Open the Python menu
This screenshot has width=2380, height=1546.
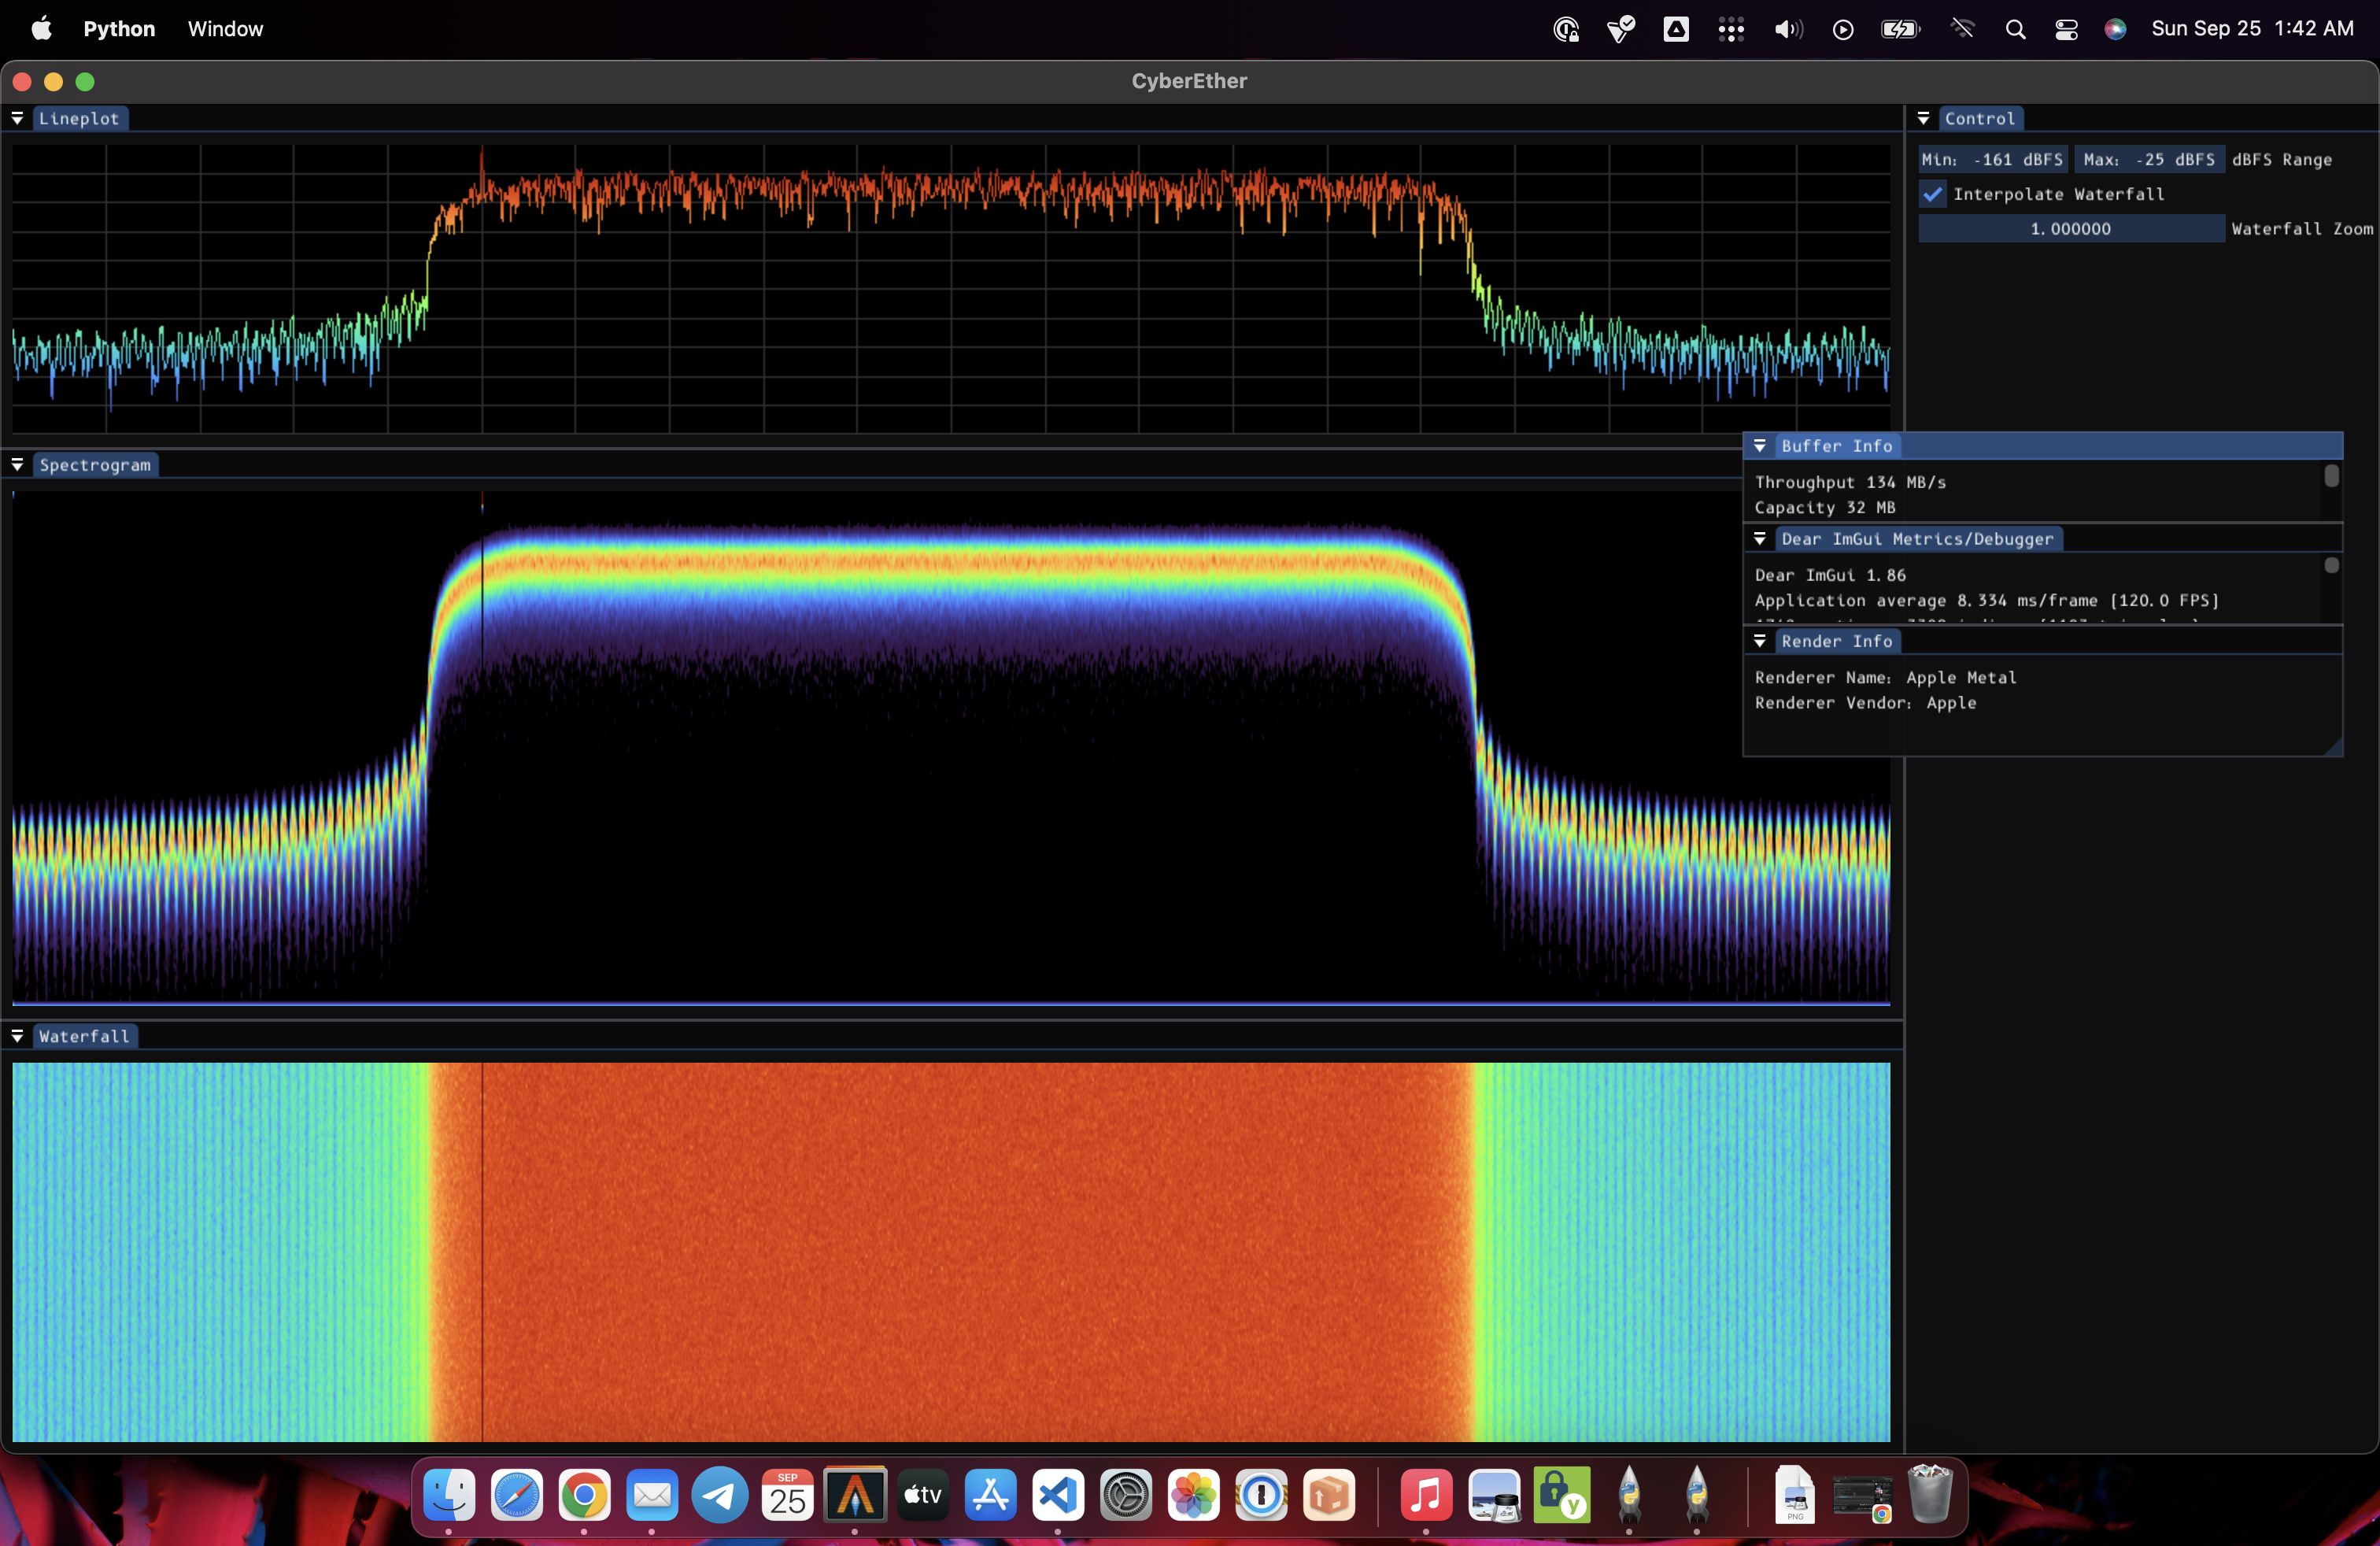point(119,29)
